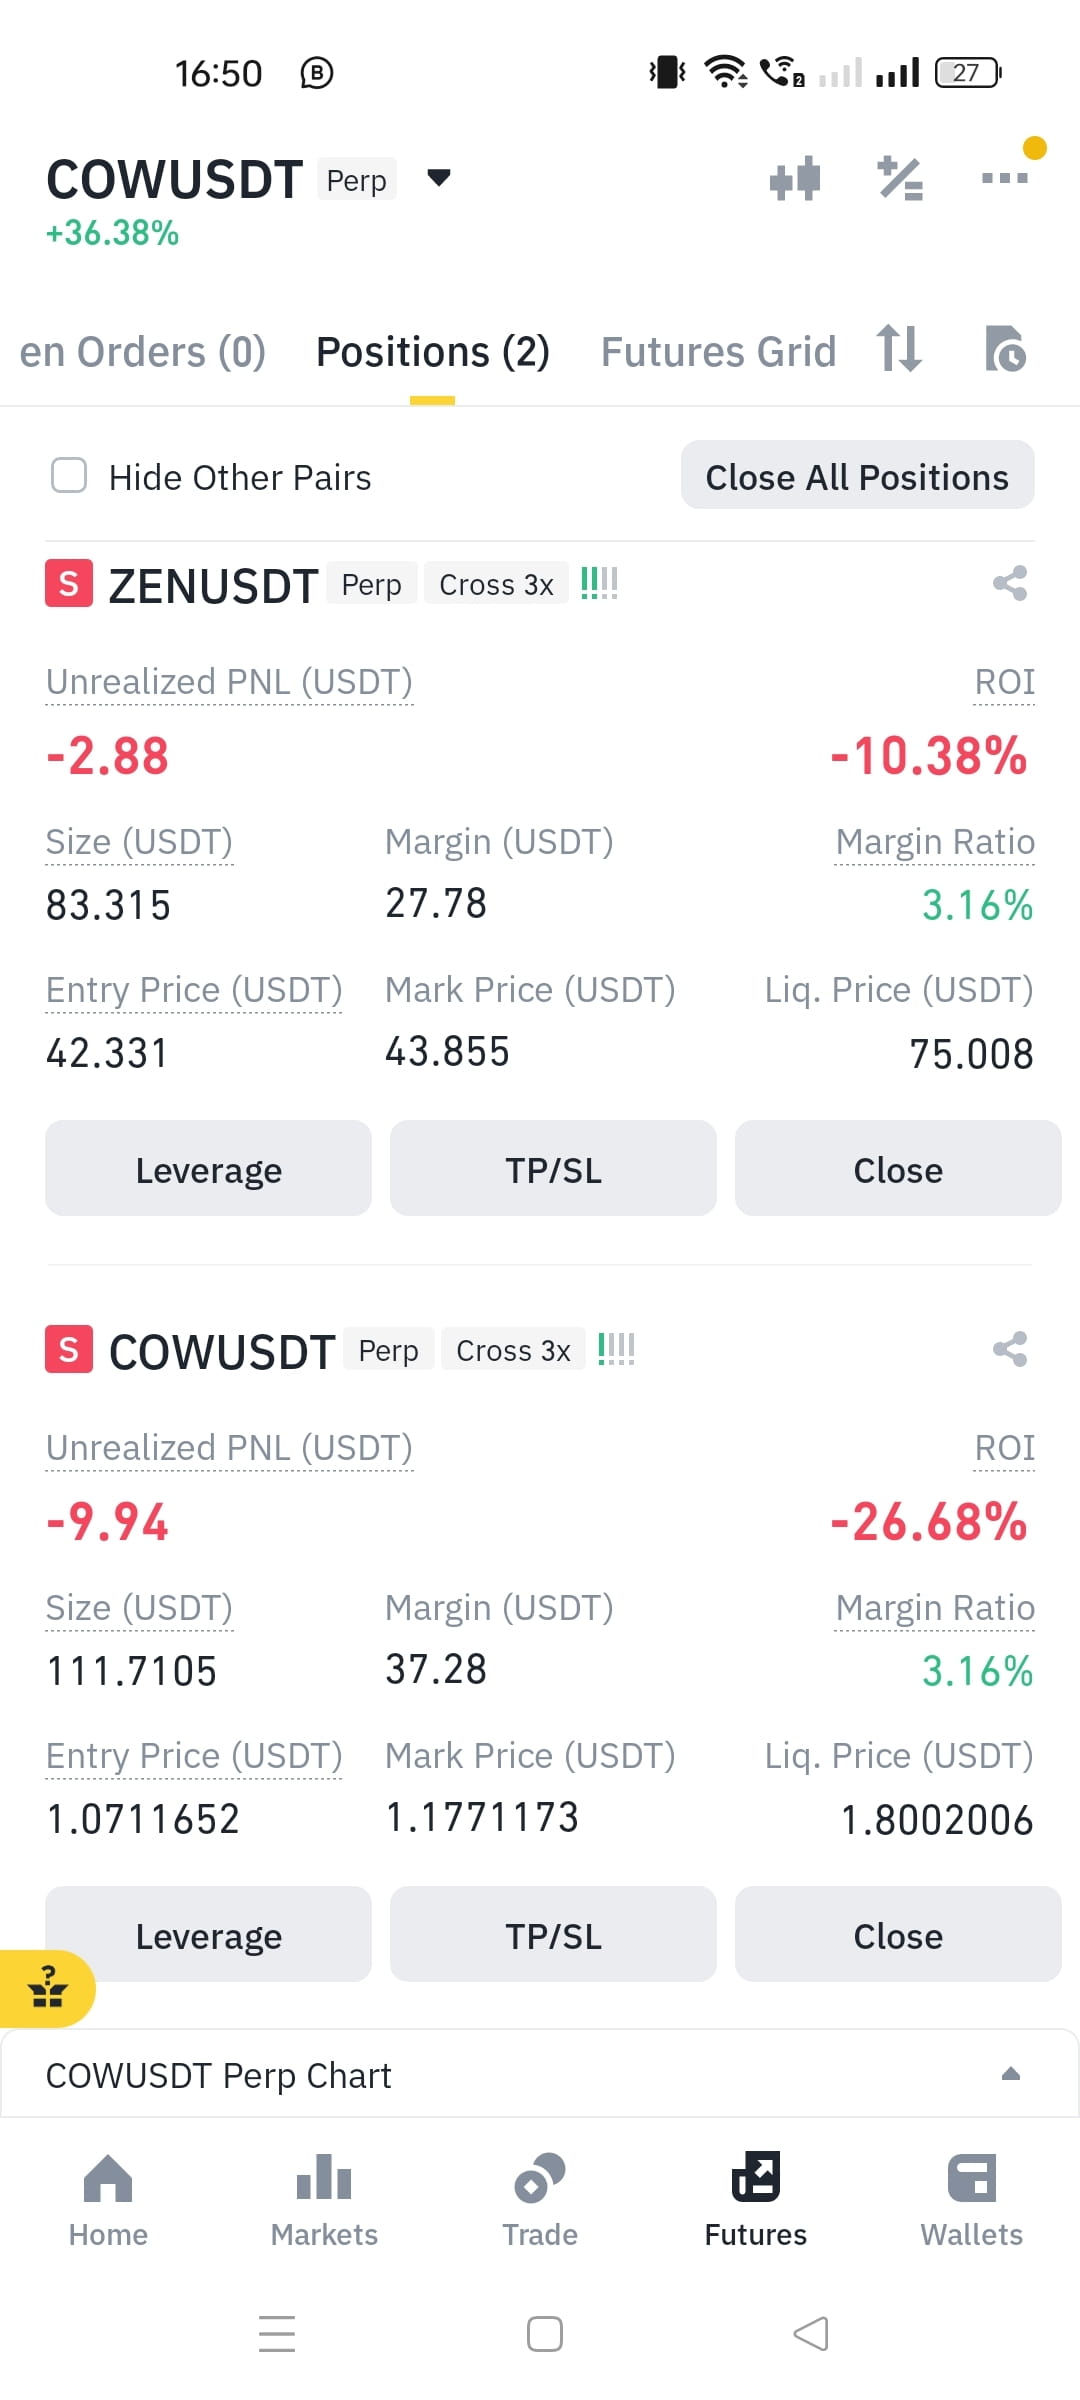Share the ZENUSDT position
Screen dimensions: 1080x2400
point(1010,583)
